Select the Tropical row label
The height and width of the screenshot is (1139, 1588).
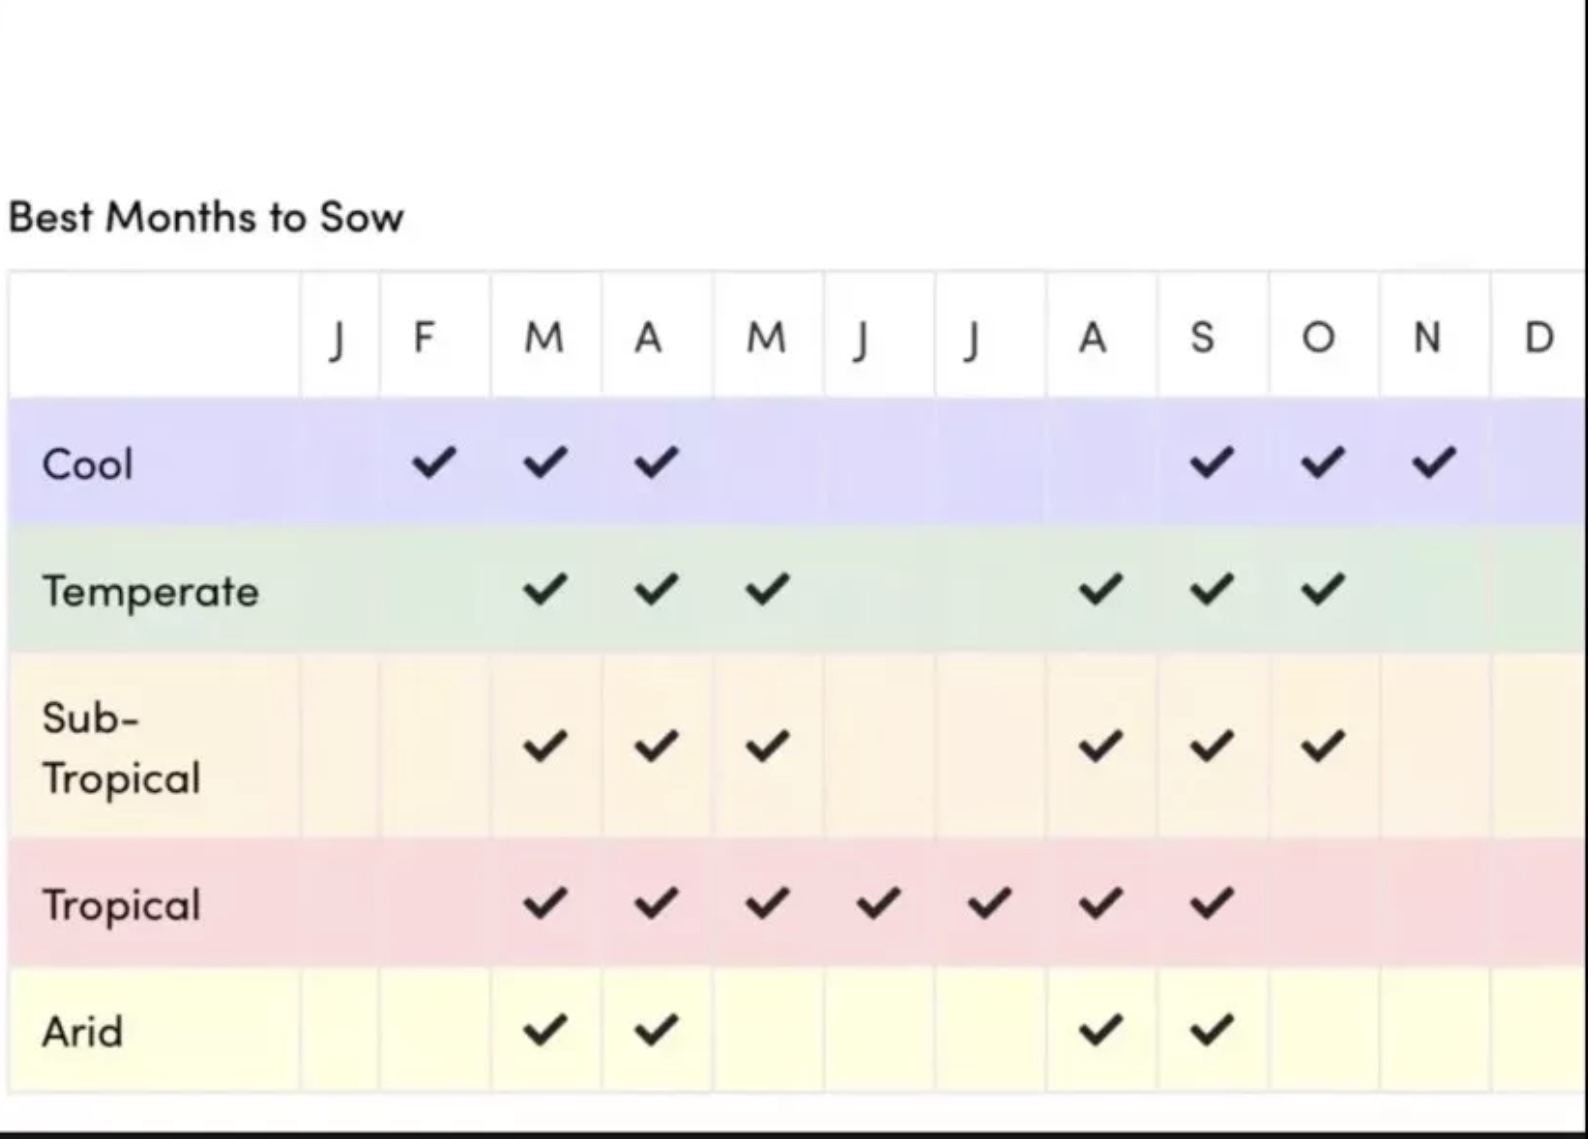pyautogui.click(x=121, y=905)
